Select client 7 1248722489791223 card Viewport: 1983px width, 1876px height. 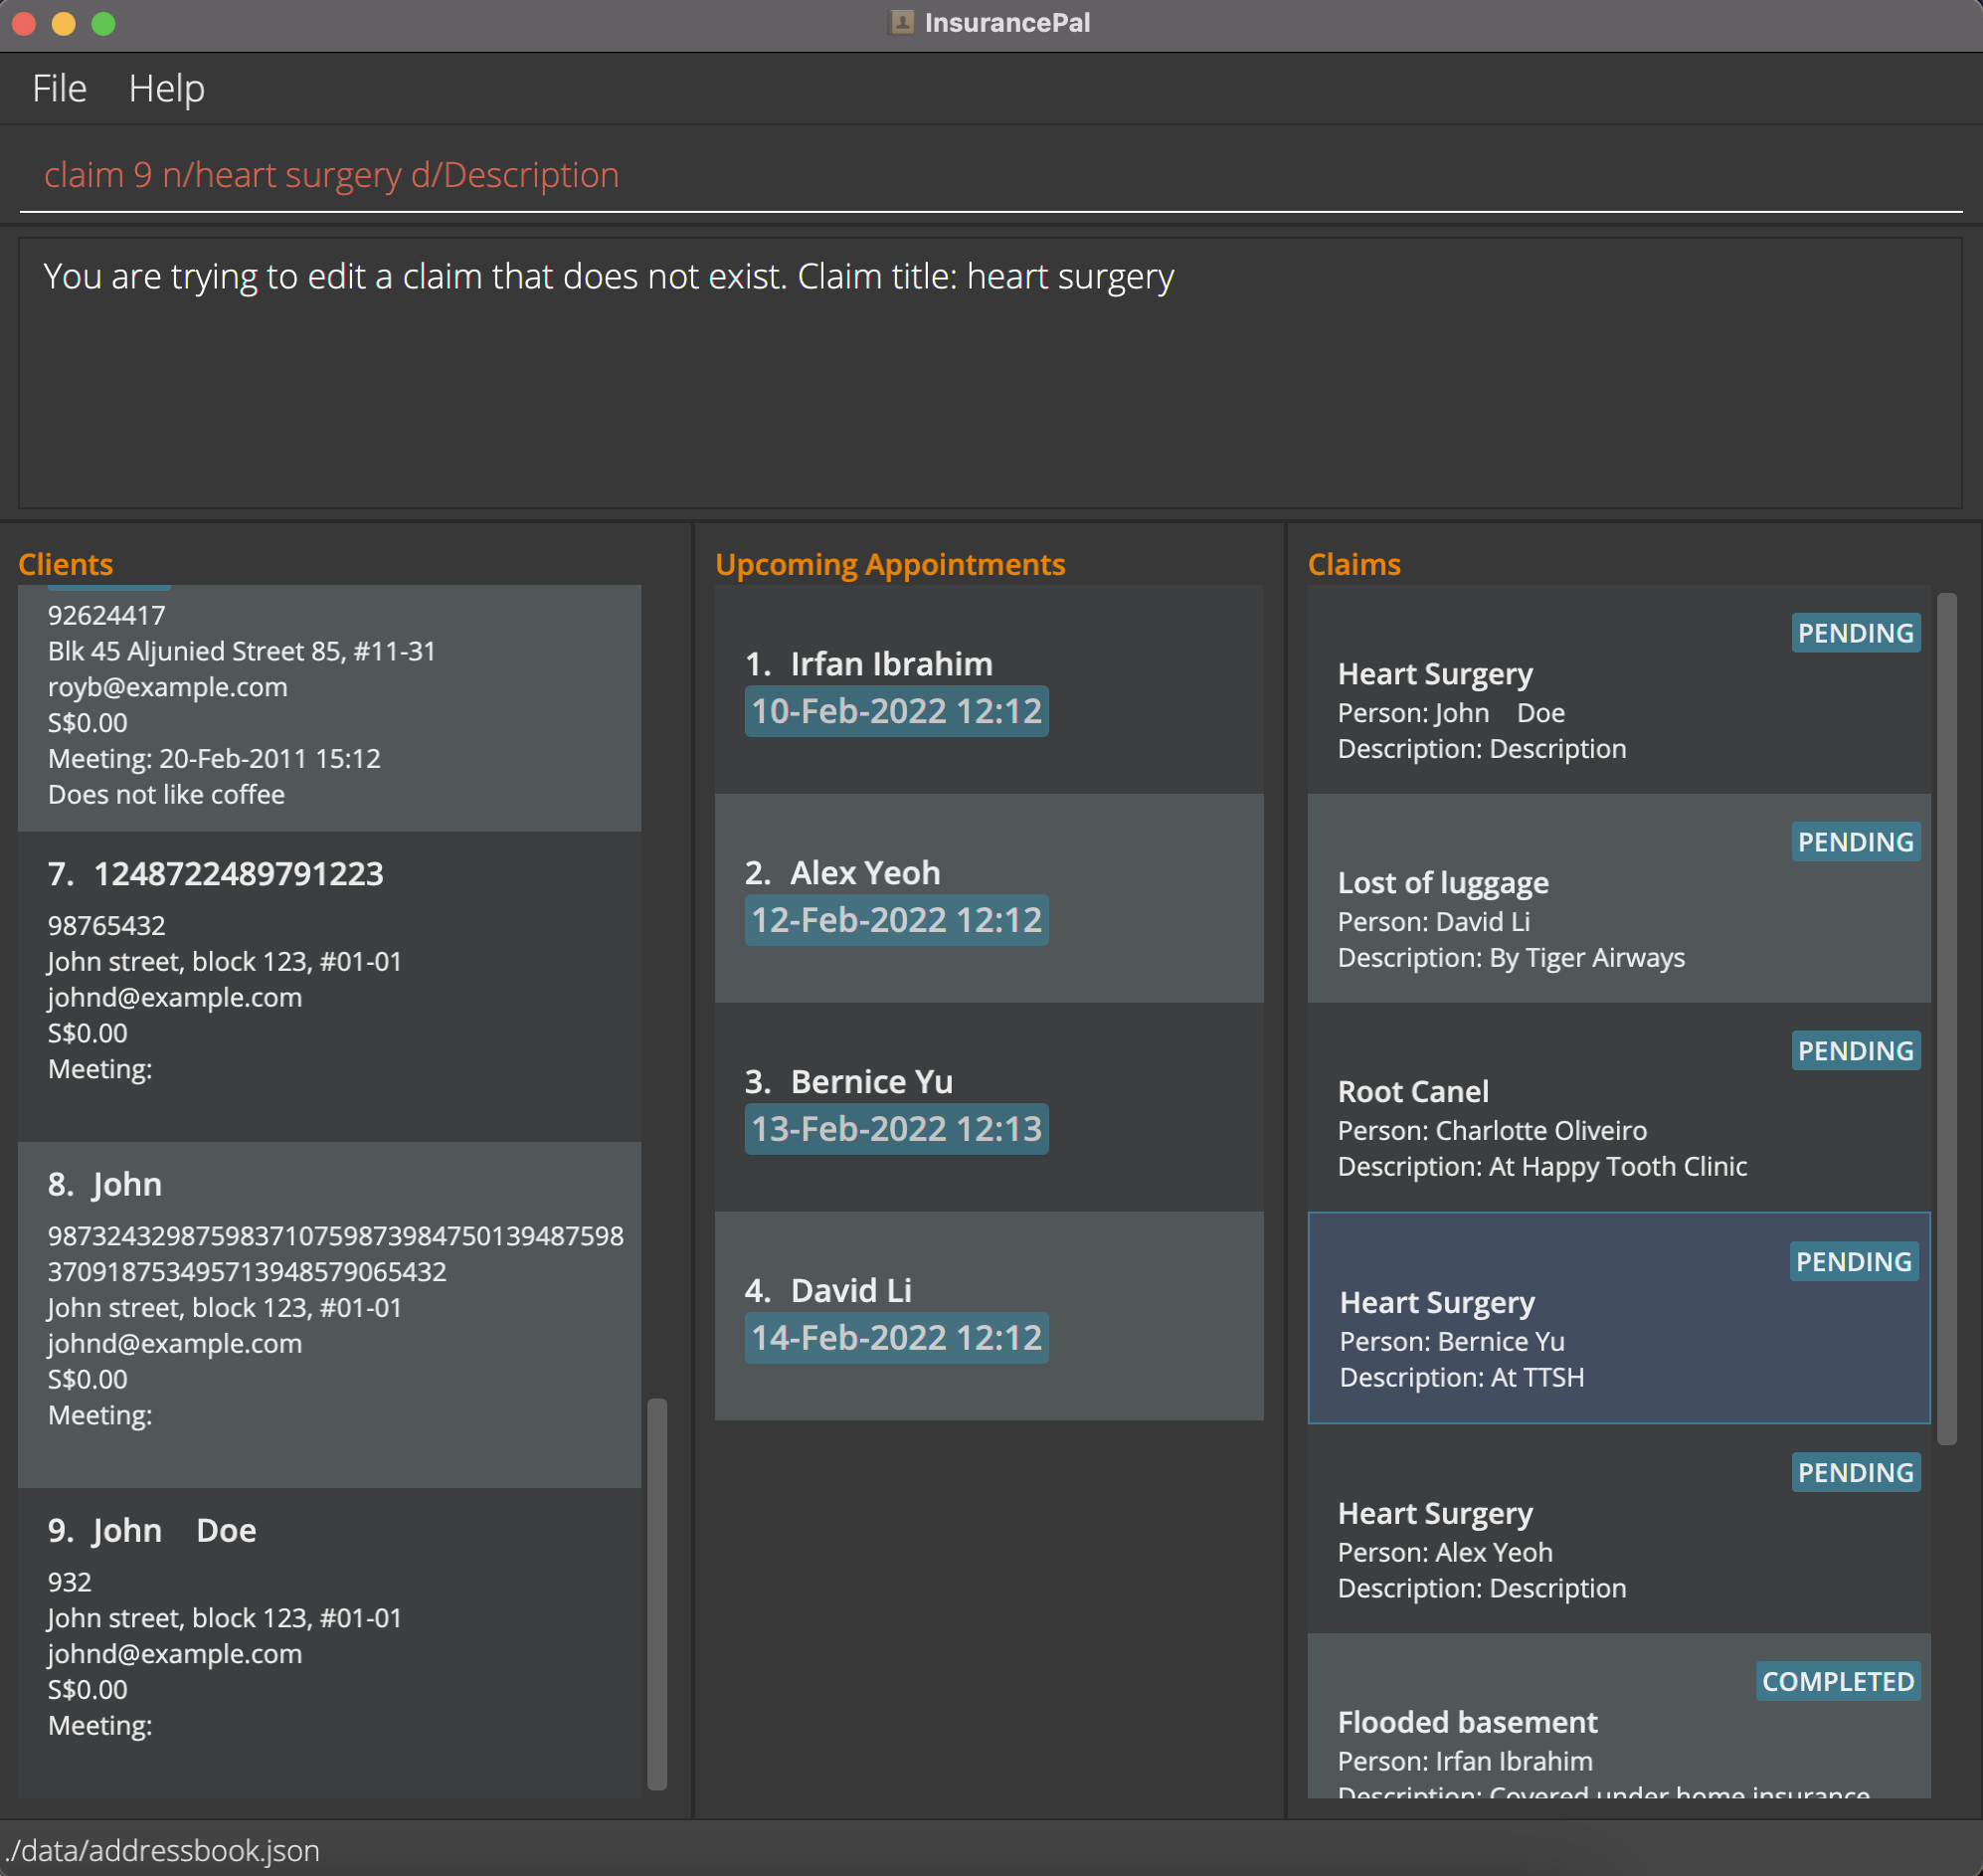tap(329, 985)
